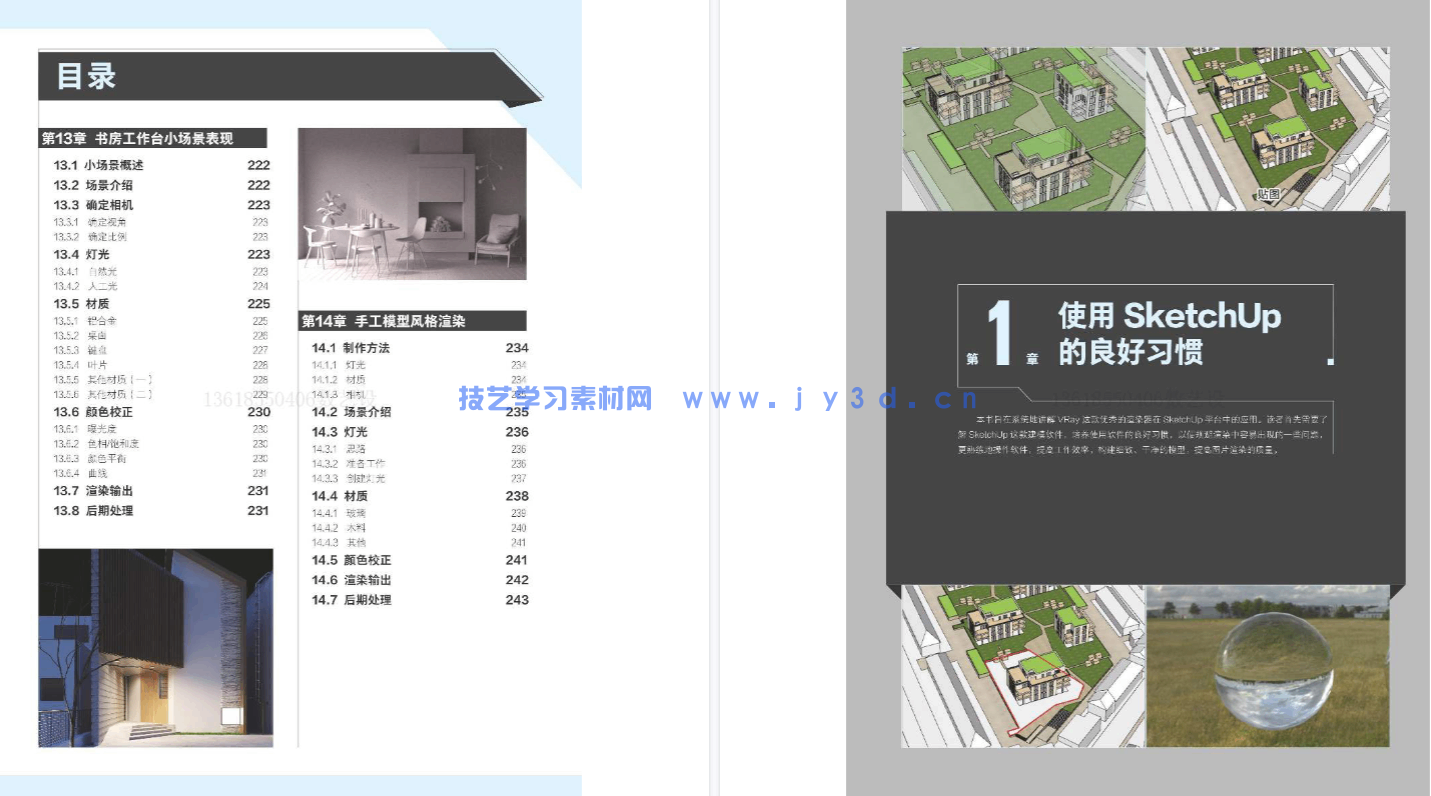Open 13.8 后期处理 table entry
This screenshot has width=1431, height=796.
92,510
